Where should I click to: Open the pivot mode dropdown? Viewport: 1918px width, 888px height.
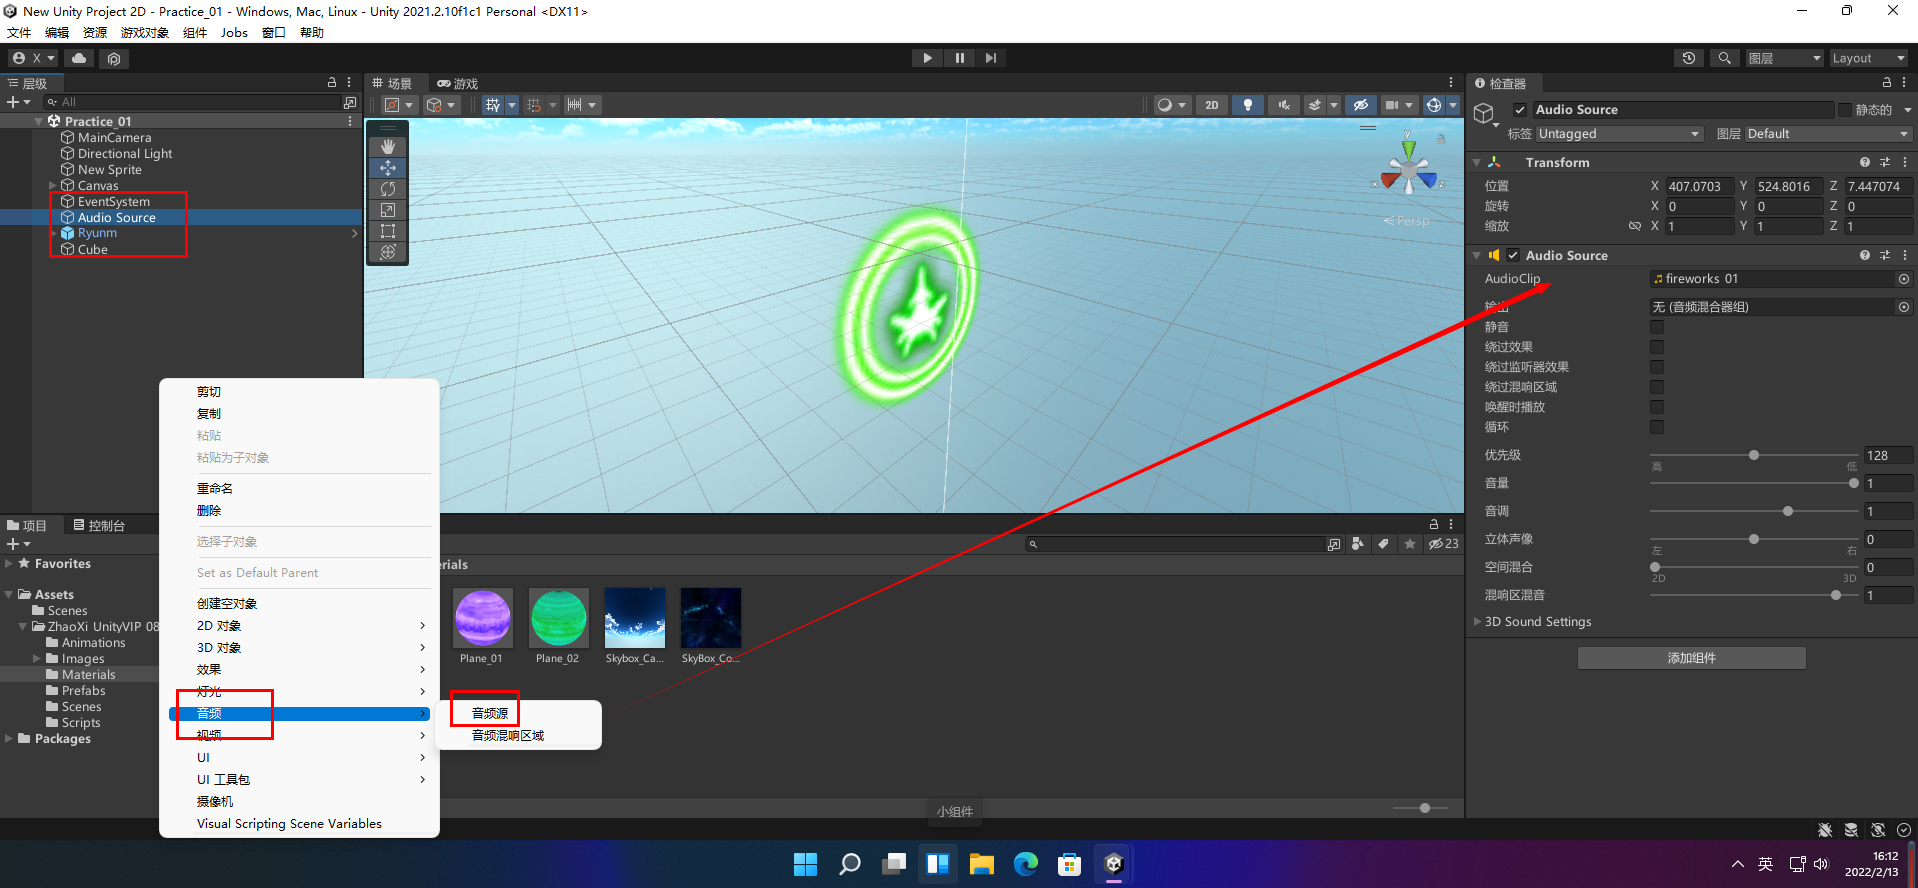(400, 105)
